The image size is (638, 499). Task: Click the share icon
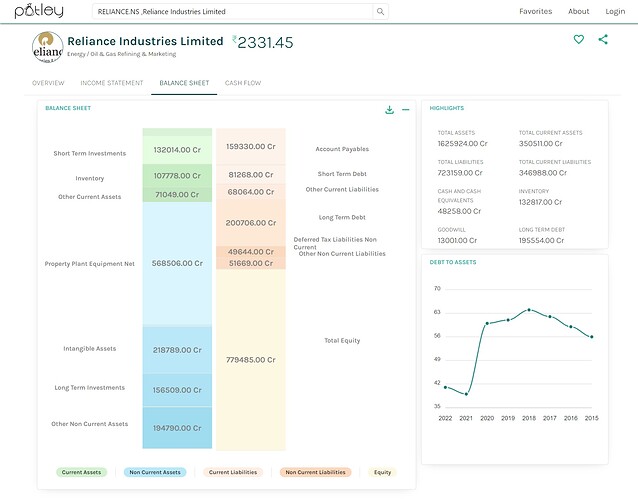tap(603, 39)
